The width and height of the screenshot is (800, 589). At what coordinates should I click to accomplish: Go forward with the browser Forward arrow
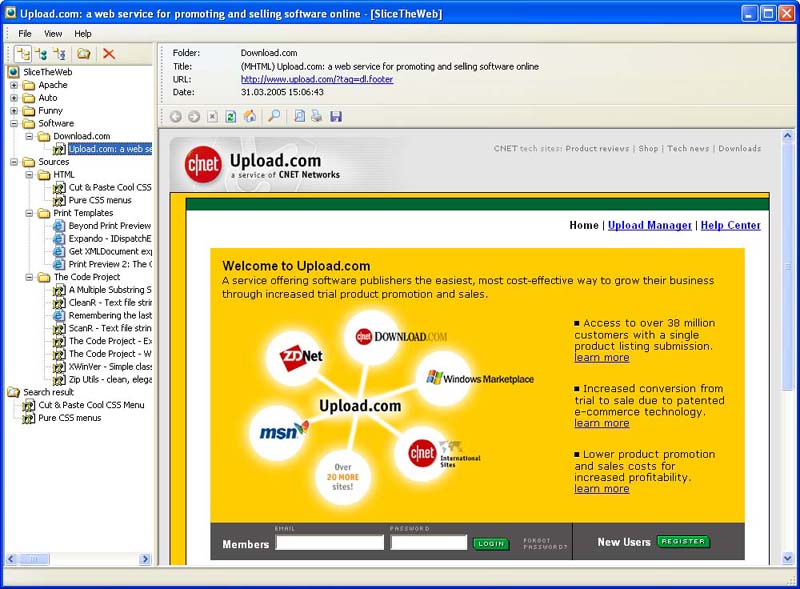(194, 117)
